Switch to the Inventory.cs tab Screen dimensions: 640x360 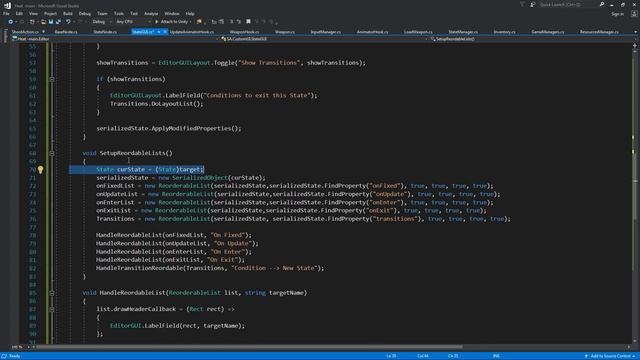point(504,31)
